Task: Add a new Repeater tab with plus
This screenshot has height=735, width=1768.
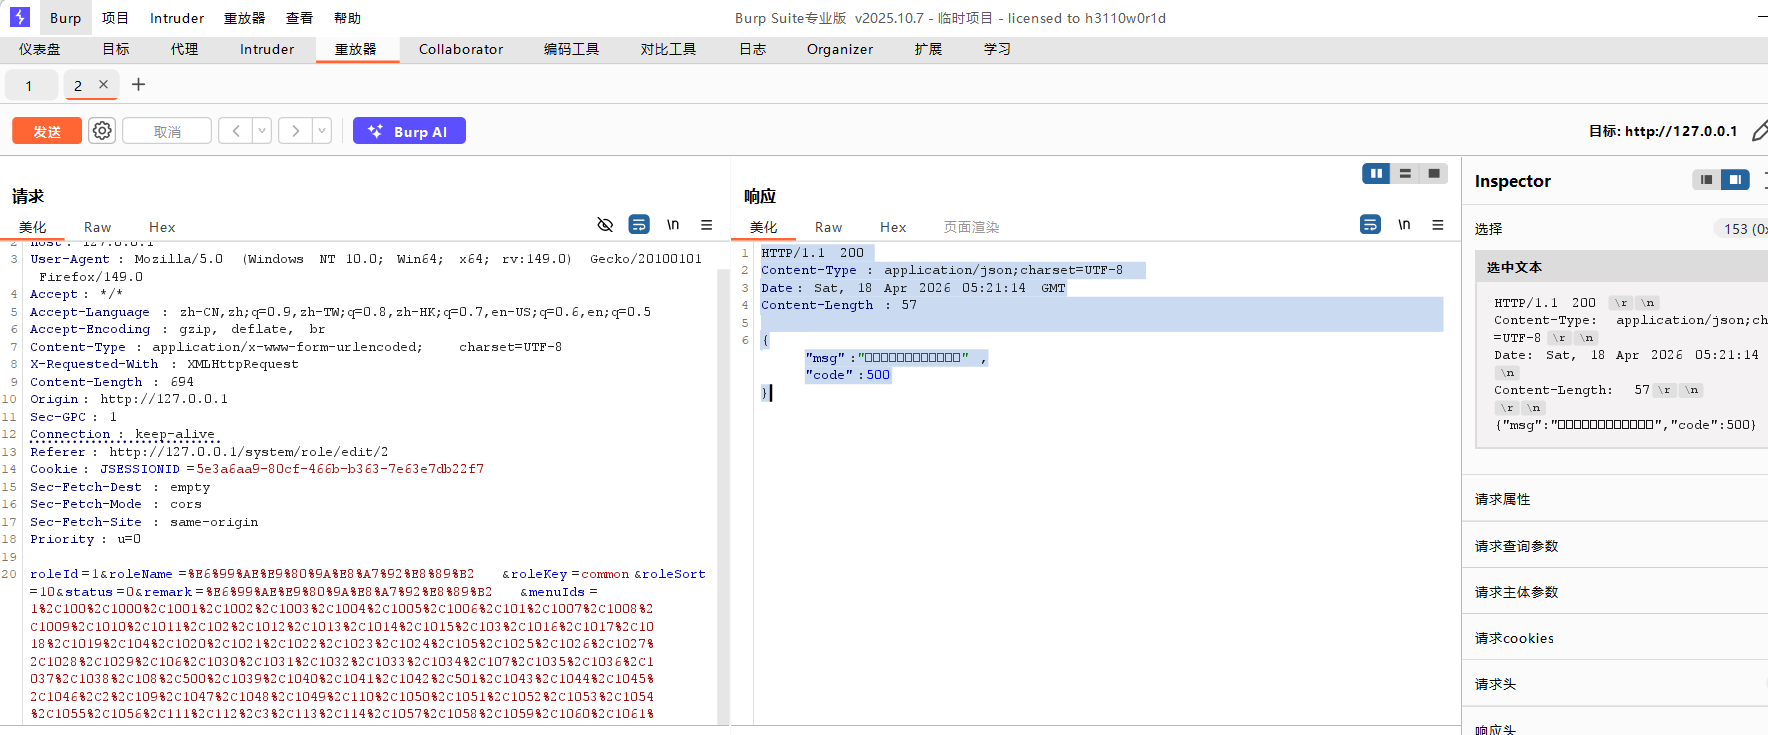Action: [x=138, y=85]
